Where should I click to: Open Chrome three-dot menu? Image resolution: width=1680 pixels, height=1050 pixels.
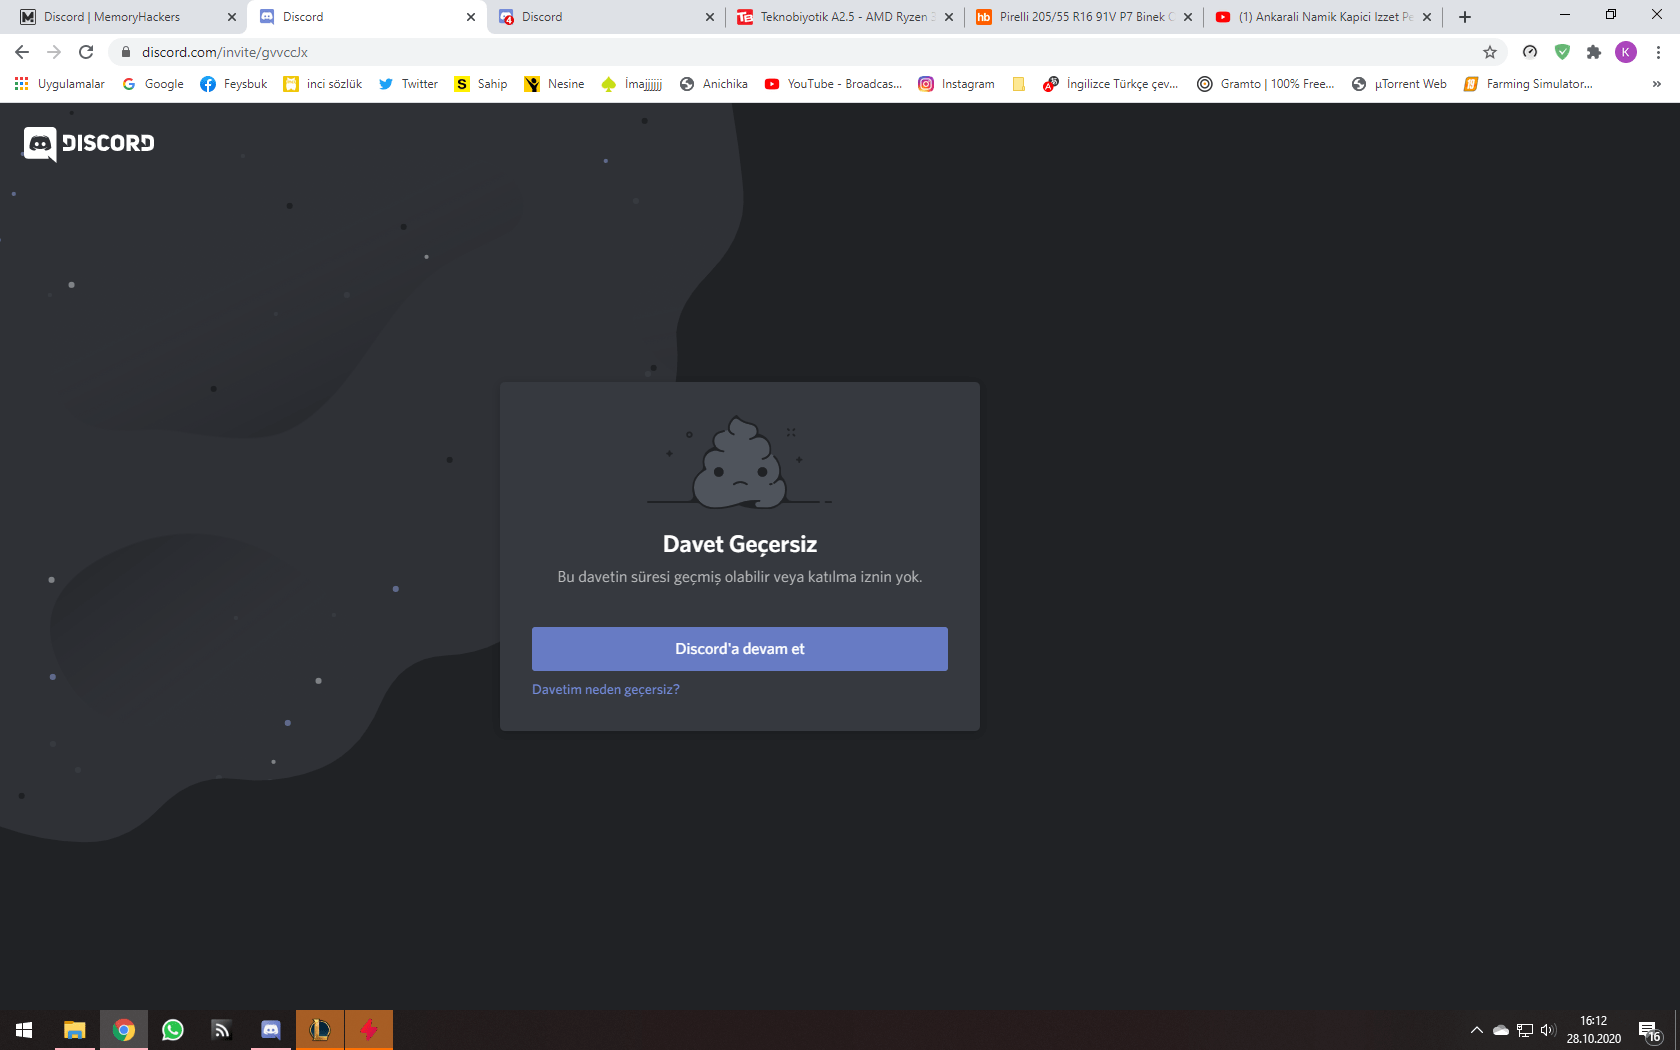point(1658,52)
